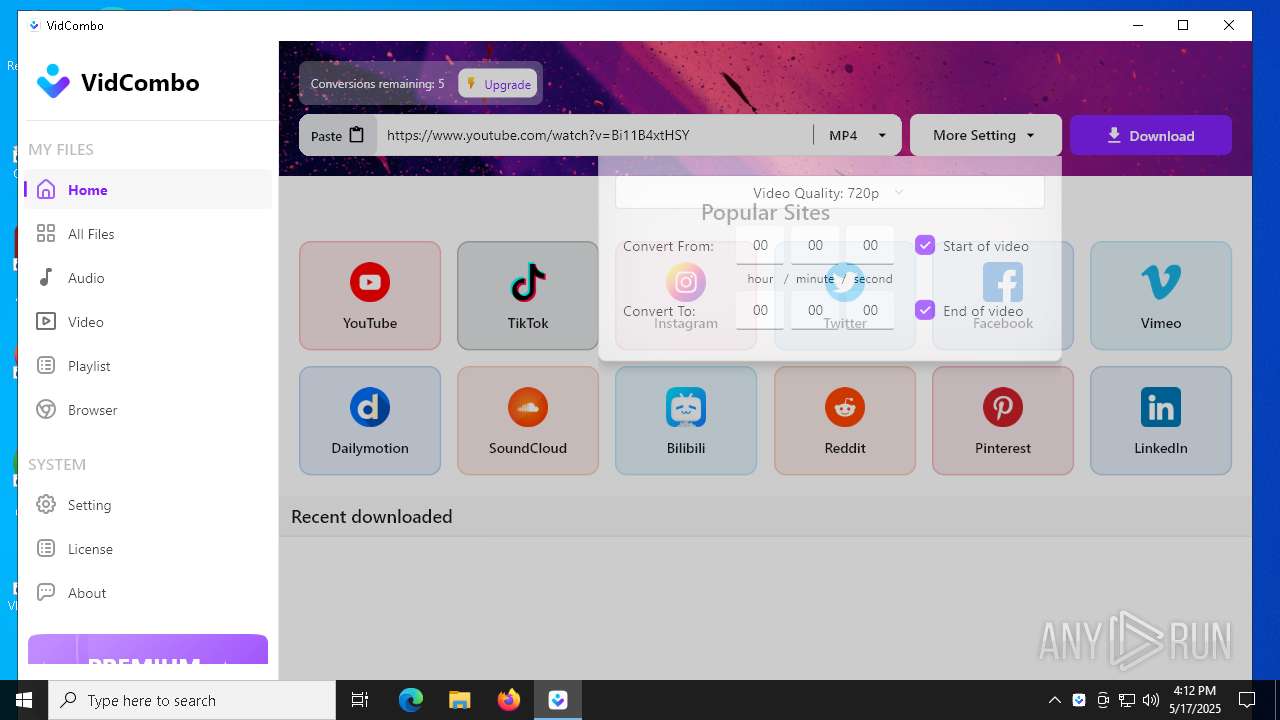
Task: Open Playlist section in sidebar
Action: point(148,366)
